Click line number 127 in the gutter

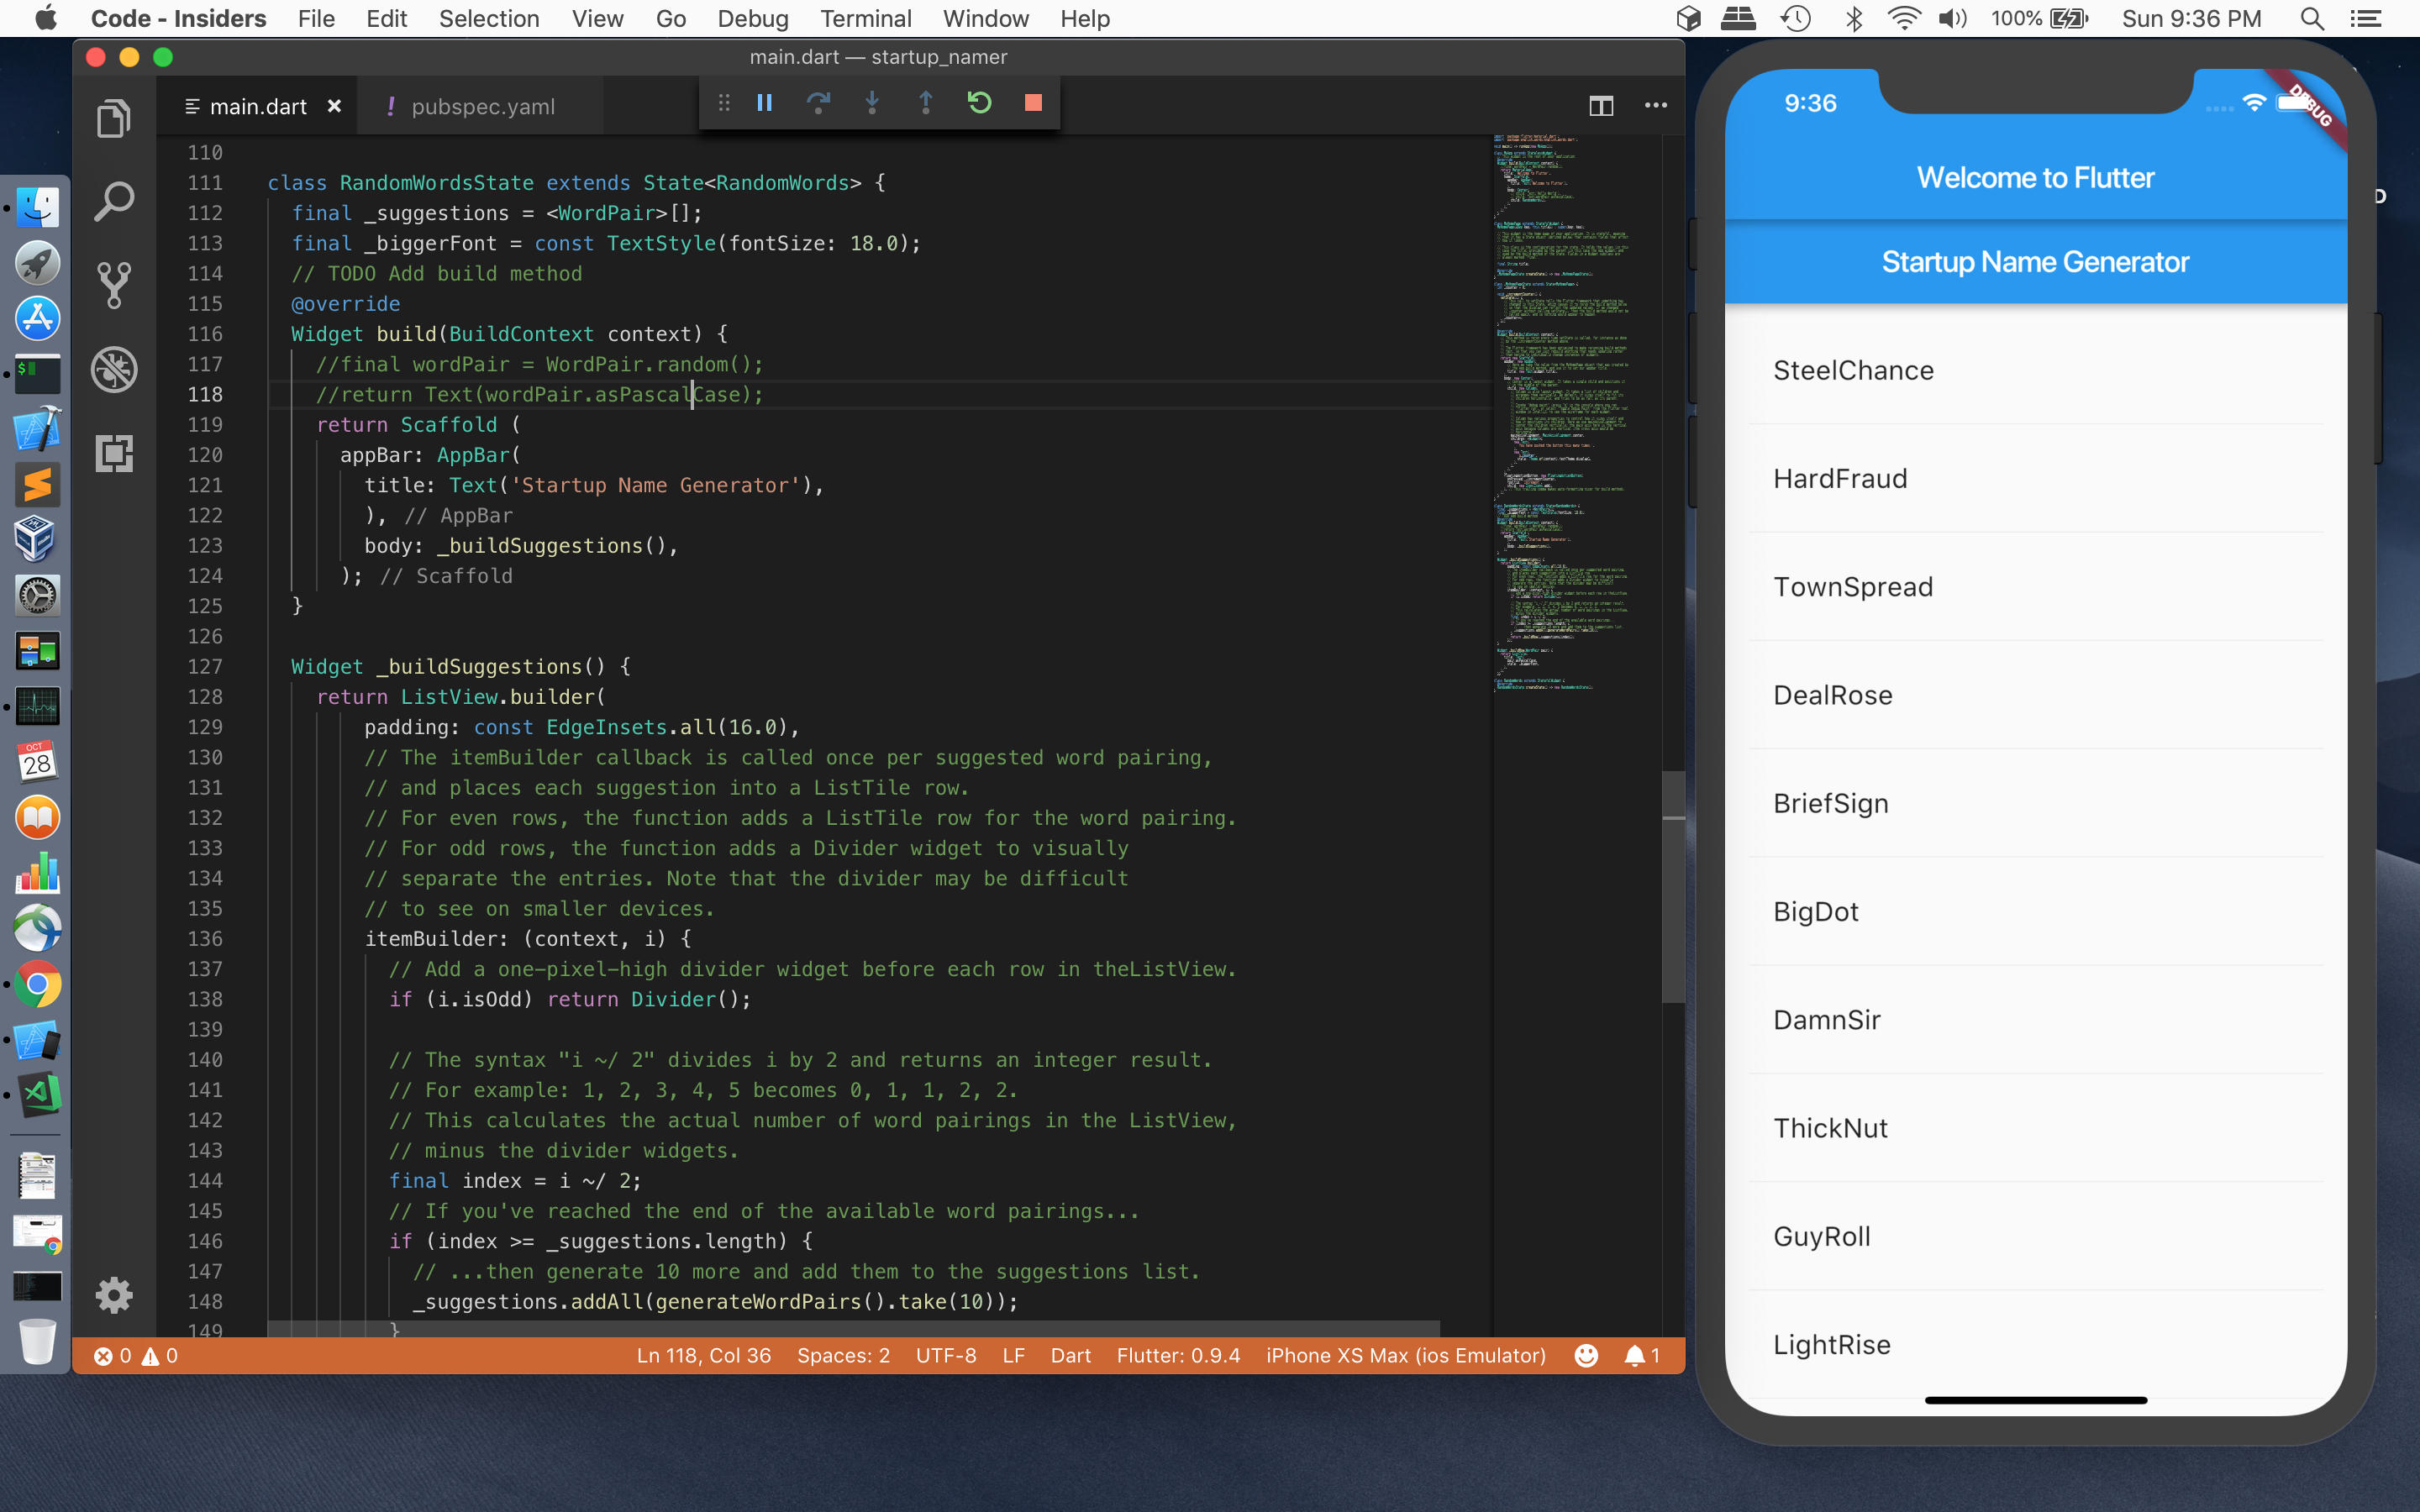tap(205, 666)
